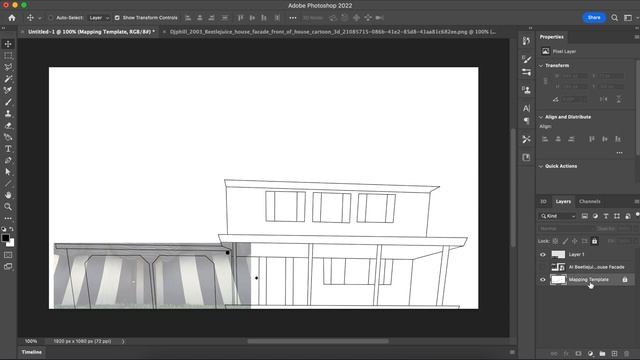640x360 pixels.
Task: Select the Magic Wand tool
Action: point(8,79)
